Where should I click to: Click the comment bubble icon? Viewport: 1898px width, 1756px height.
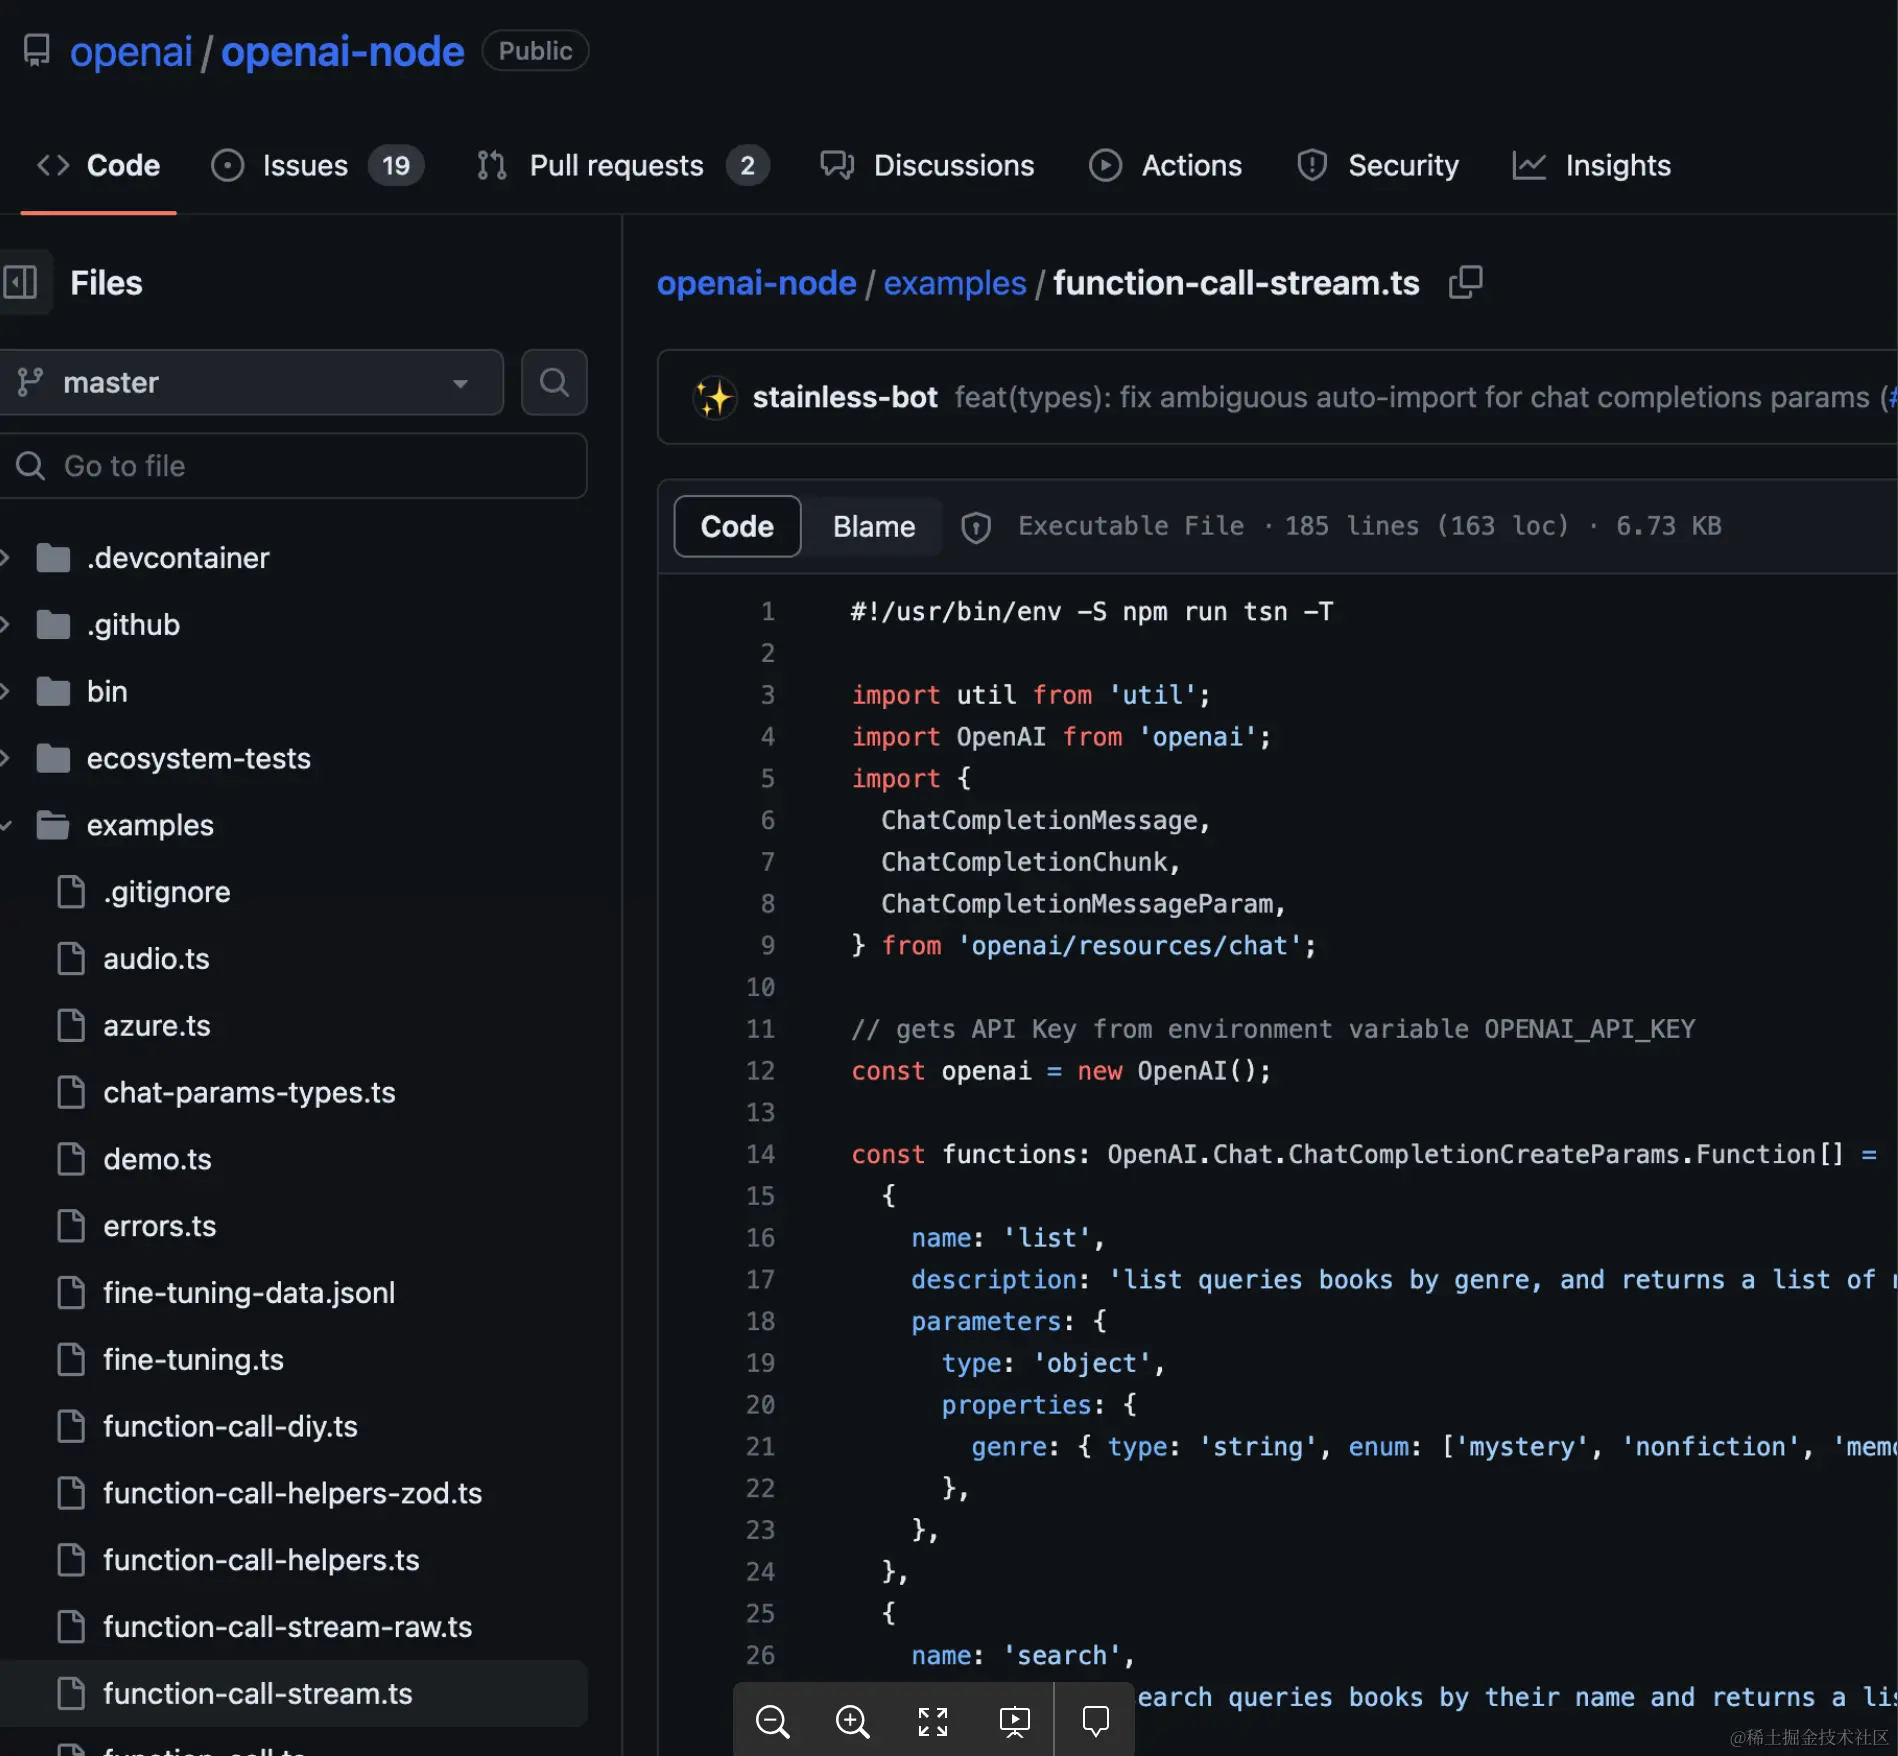point(1096,1721)
